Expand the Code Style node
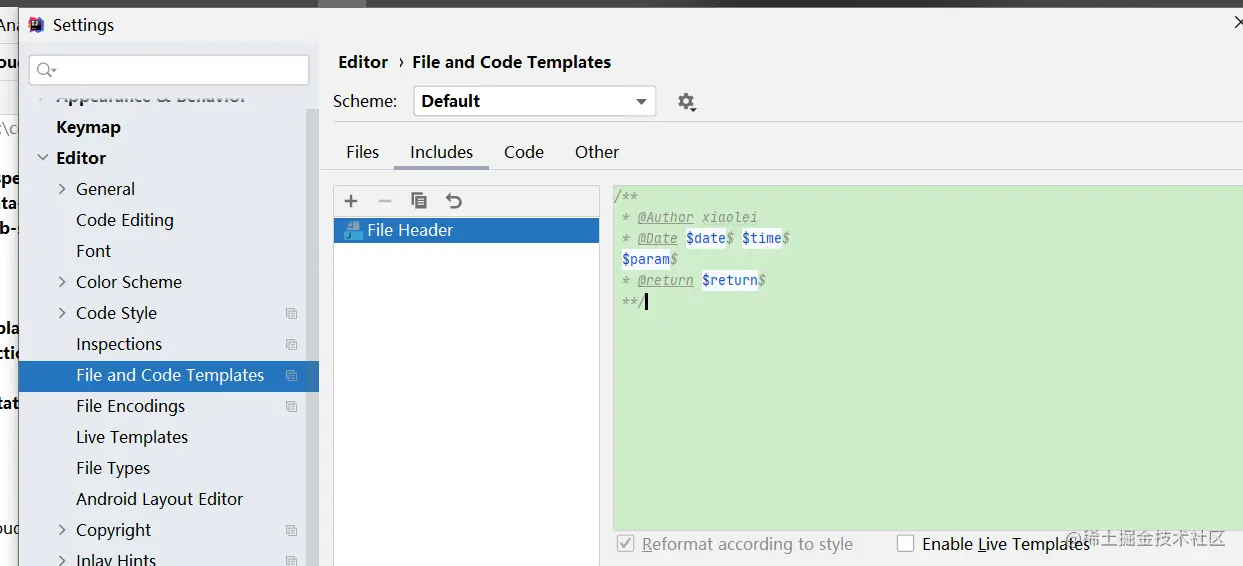1243x566 pixels. pos(63,313)
